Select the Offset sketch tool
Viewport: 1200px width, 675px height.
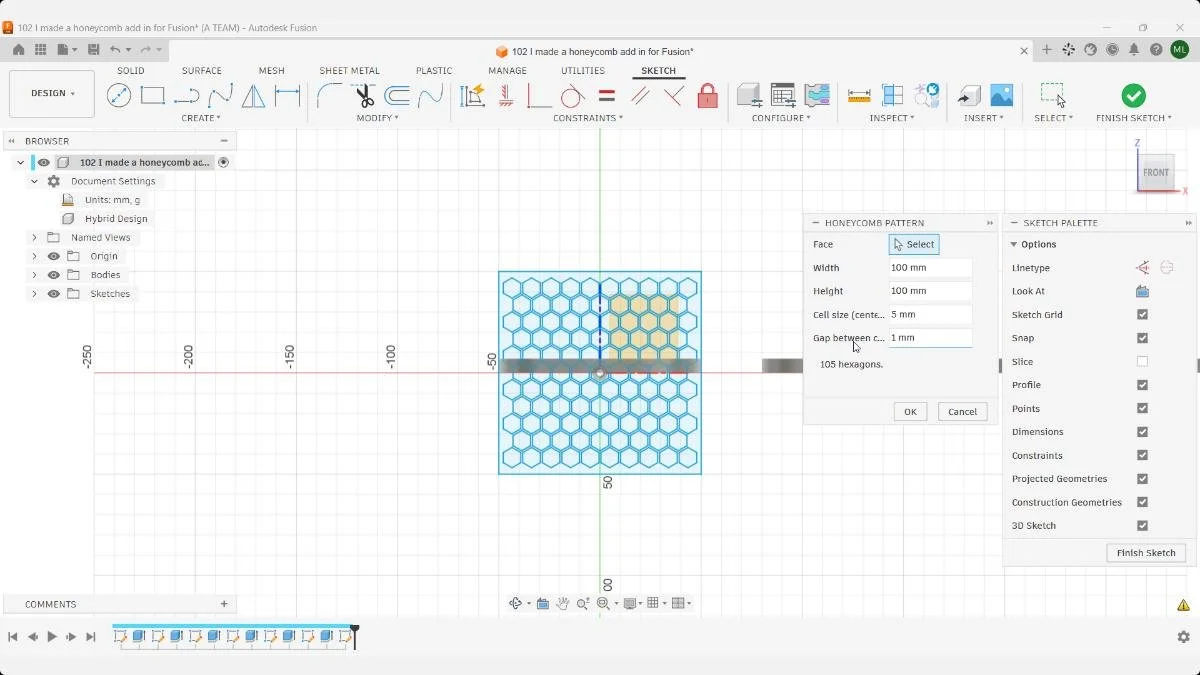pyautogui.click(x=397, y=96)
